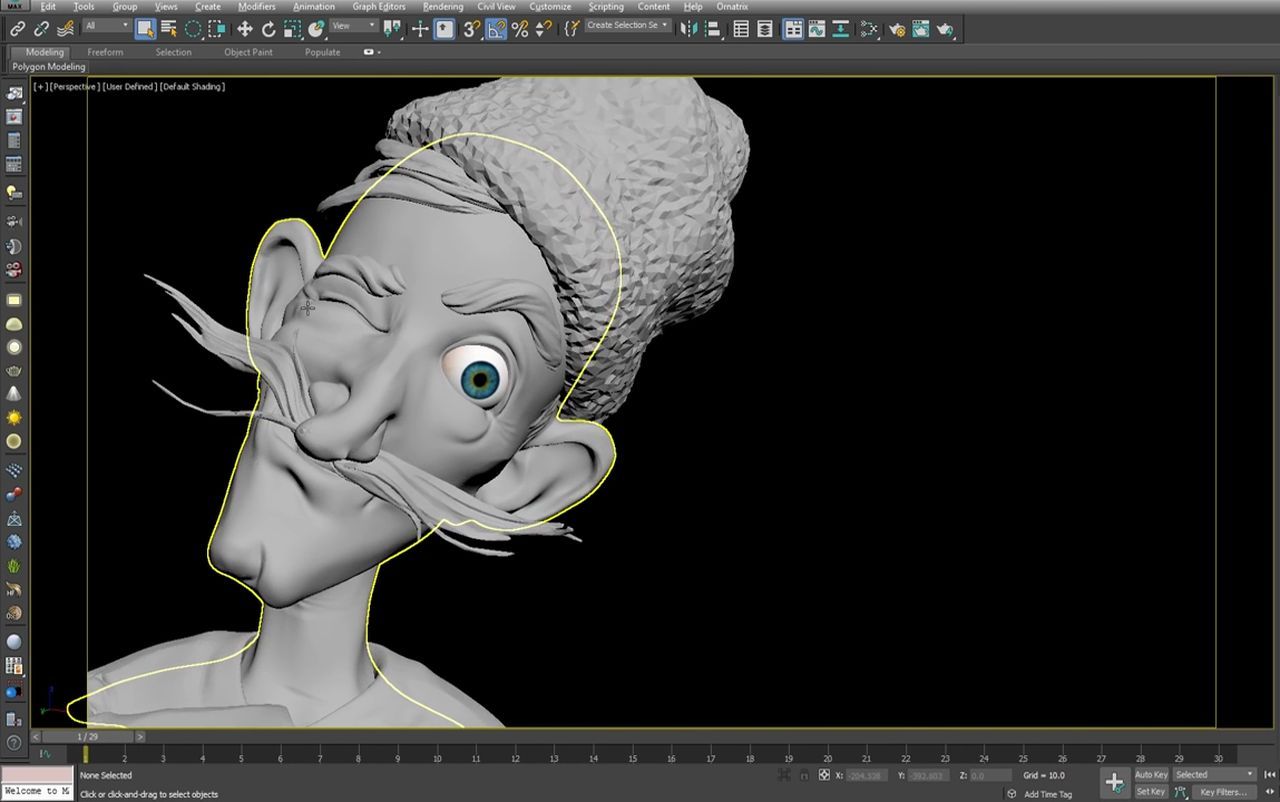This screenshot has width=1280, height=802.
Task: Toggle Angle Snap on
Action: click(x=498, y=28)
